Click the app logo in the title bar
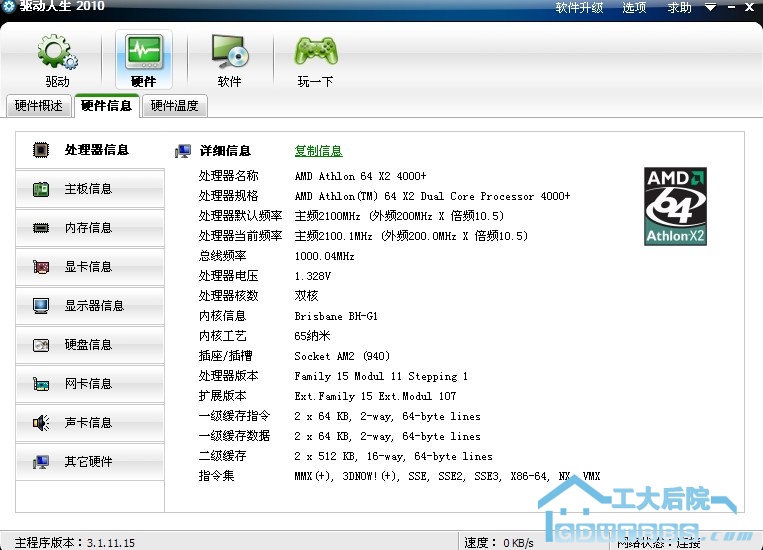This screenshot has width=763, height=550. point(9,6)
